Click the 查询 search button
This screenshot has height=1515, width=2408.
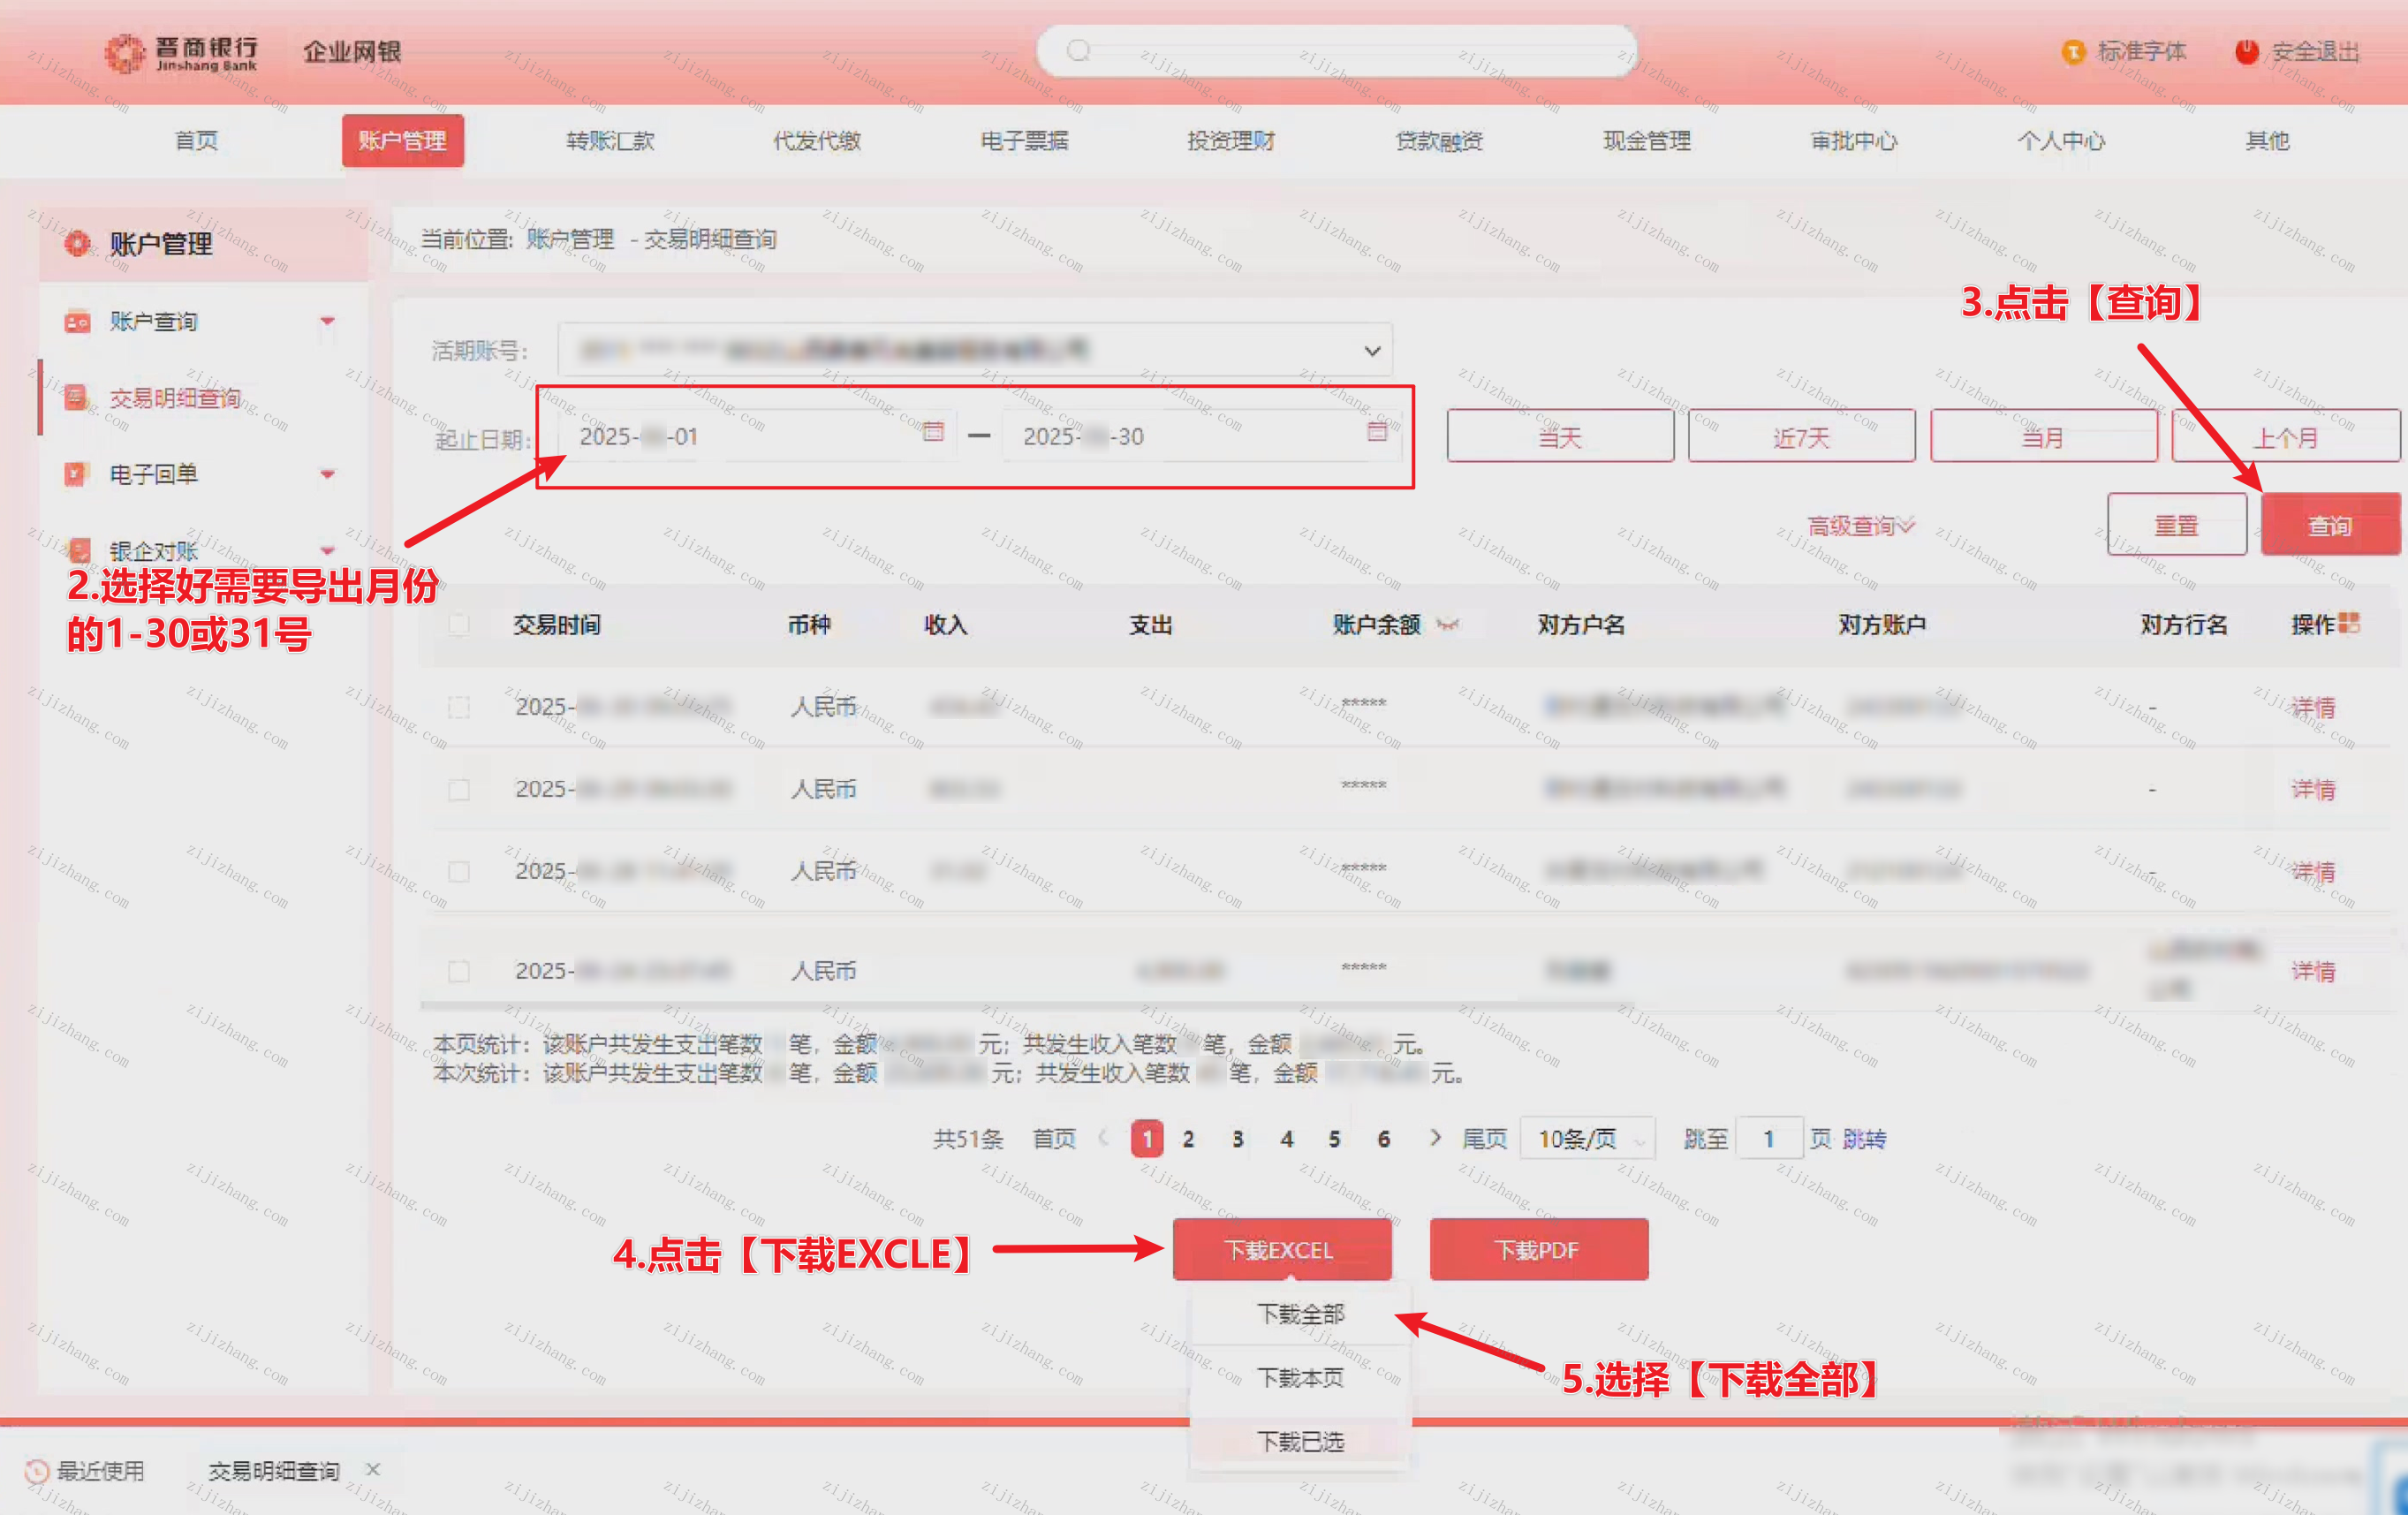2330,525
